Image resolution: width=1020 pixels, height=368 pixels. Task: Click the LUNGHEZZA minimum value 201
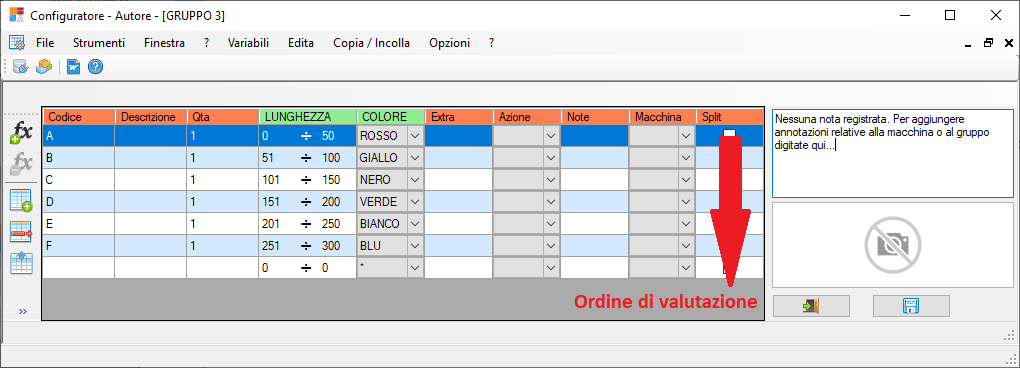coord(270,224)
